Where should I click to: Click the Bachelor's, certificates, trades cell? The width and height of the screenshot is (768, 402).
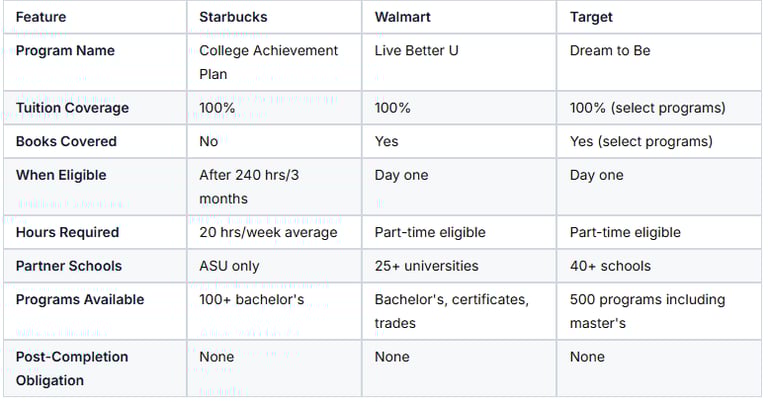tap(451, 311)
